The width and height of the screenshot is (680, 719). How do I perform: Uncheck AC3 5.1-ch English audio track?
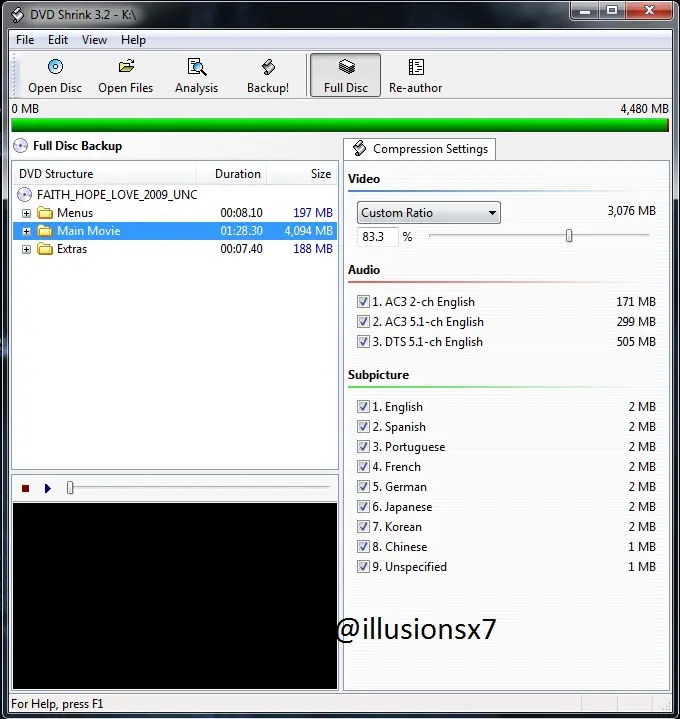[363, 321]
